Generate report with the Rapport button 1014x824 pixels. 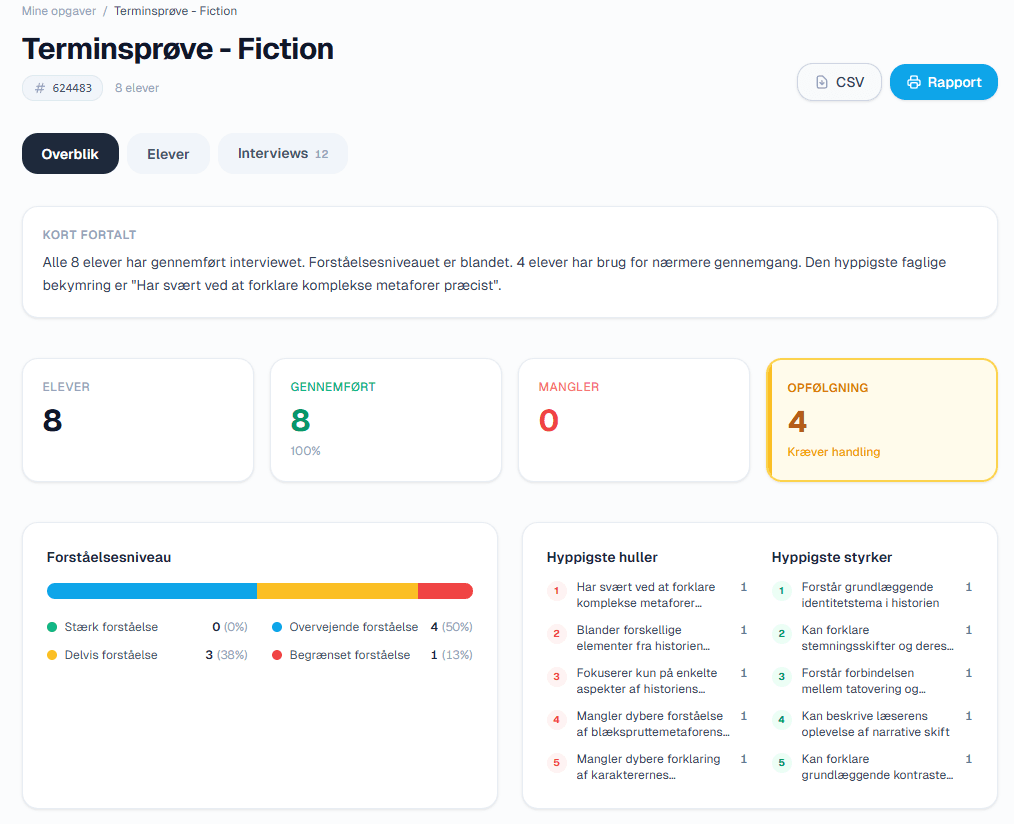943,82
